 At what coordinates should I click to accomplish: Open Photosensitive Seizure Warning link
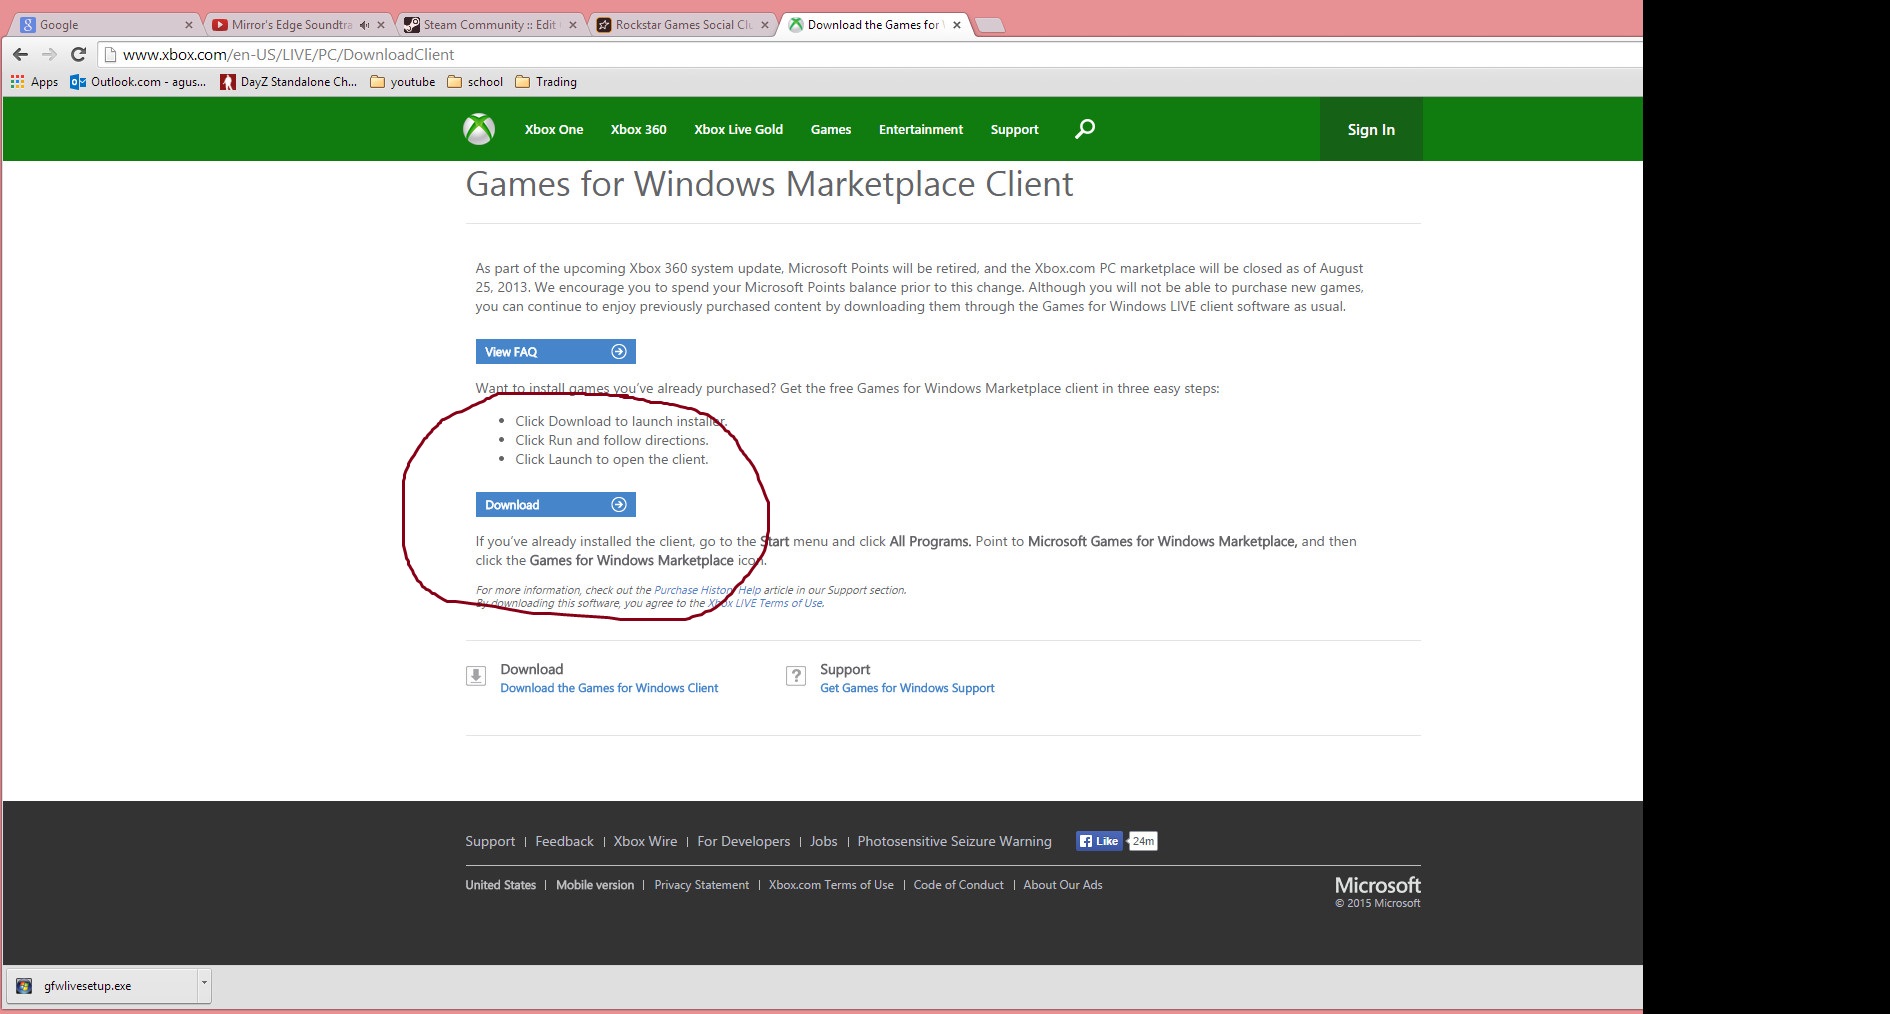point(954,841)
